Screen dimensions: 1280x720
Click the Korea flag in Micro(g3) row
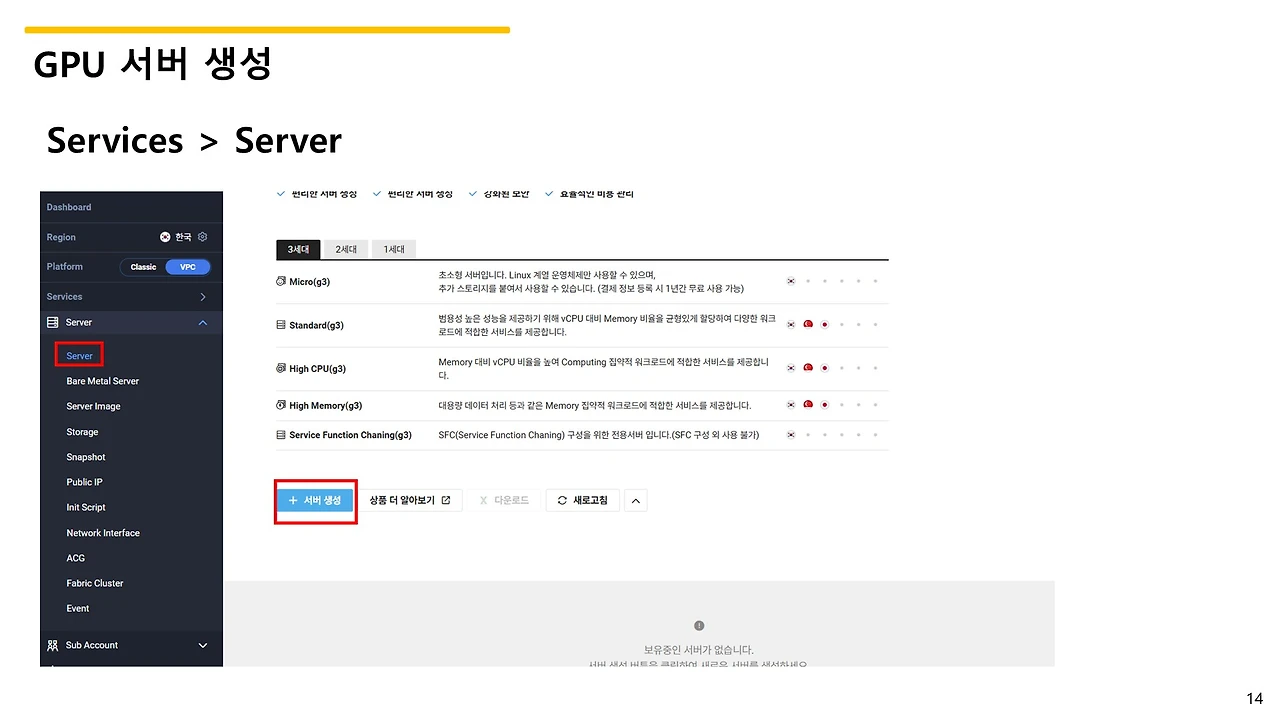pyautogui.click(x=791, y=282)
